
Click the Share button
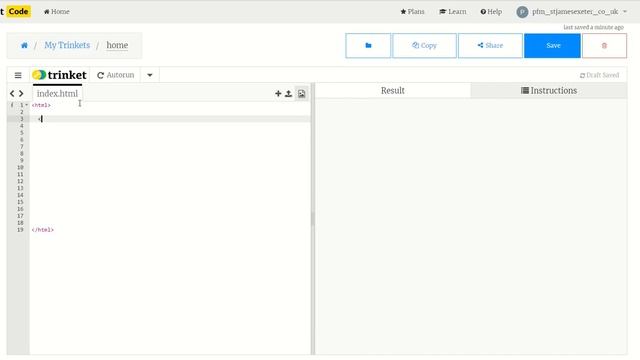pos(490,46)
